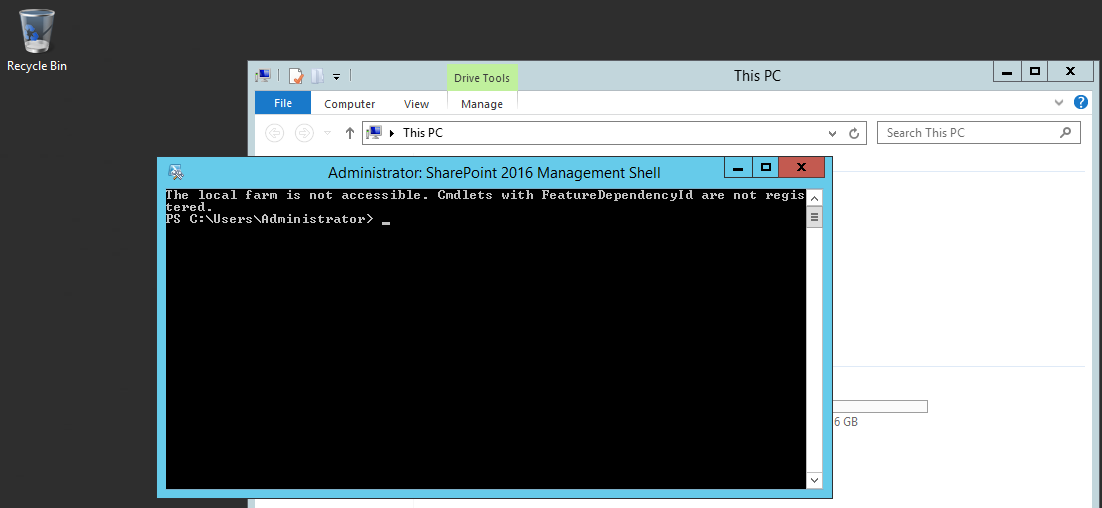This screenshot has height=508, width=1102.
Task: Open Customize Quick Access Toolbar dropdown
Action: click(337, 76)
